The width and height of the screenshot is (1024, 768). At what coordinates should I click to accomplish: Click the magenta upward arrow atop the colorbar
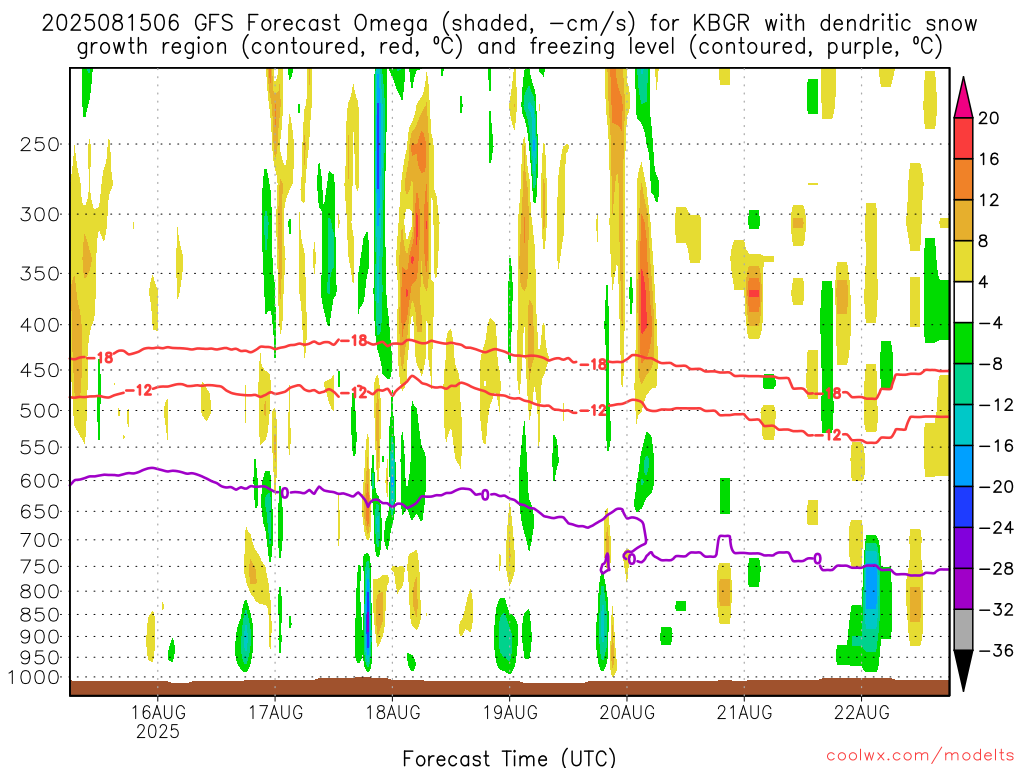(x=963, y=99)
